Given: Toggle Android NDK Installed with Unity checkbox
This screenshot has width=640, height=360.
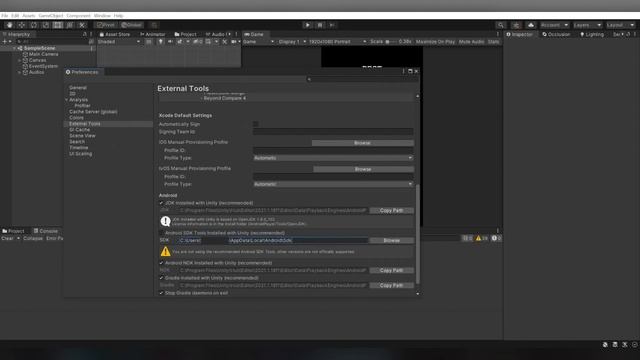Looking at the screenshot, I should point(161,263).
